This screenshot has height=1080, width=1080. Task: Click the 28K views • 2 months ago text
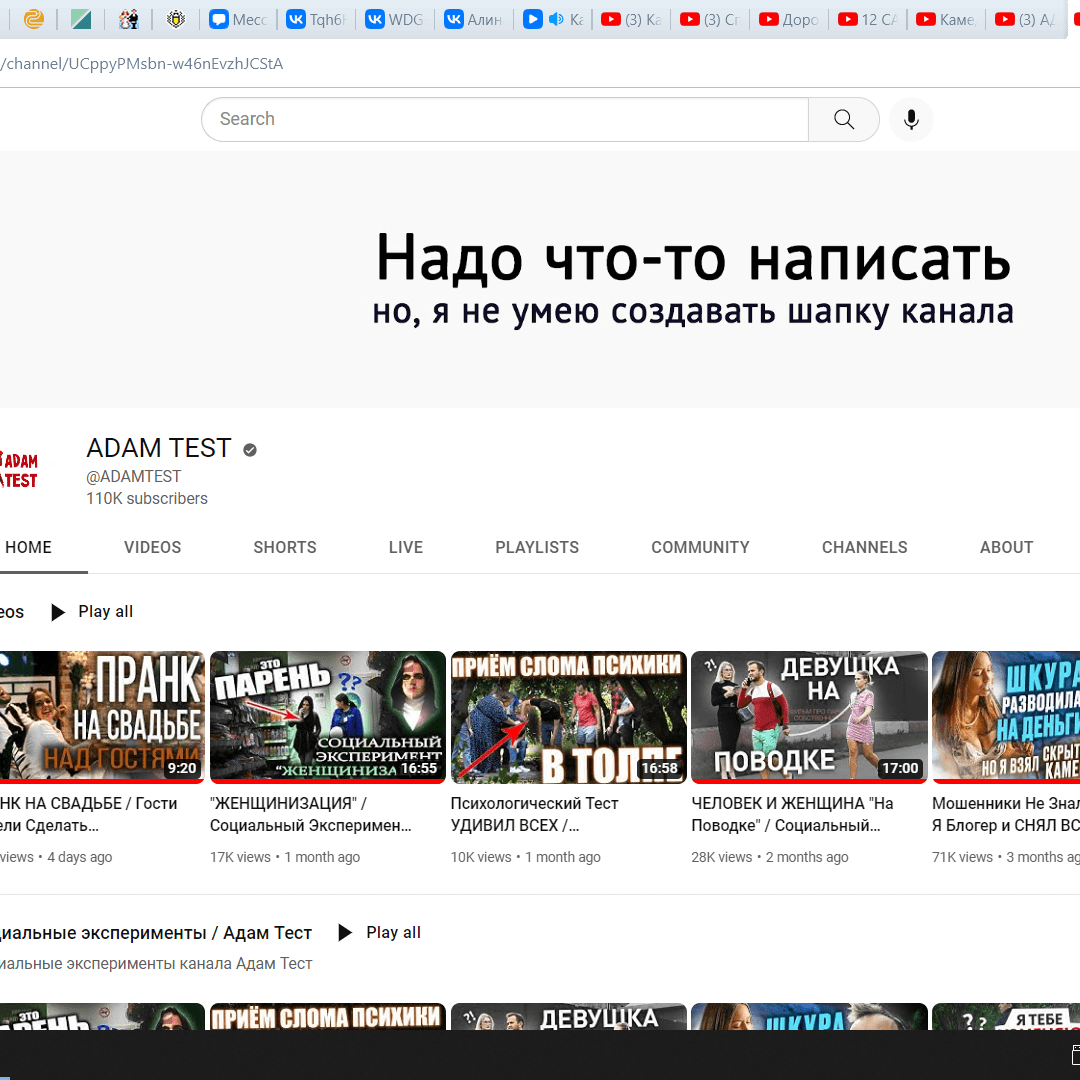click(770, 858)
